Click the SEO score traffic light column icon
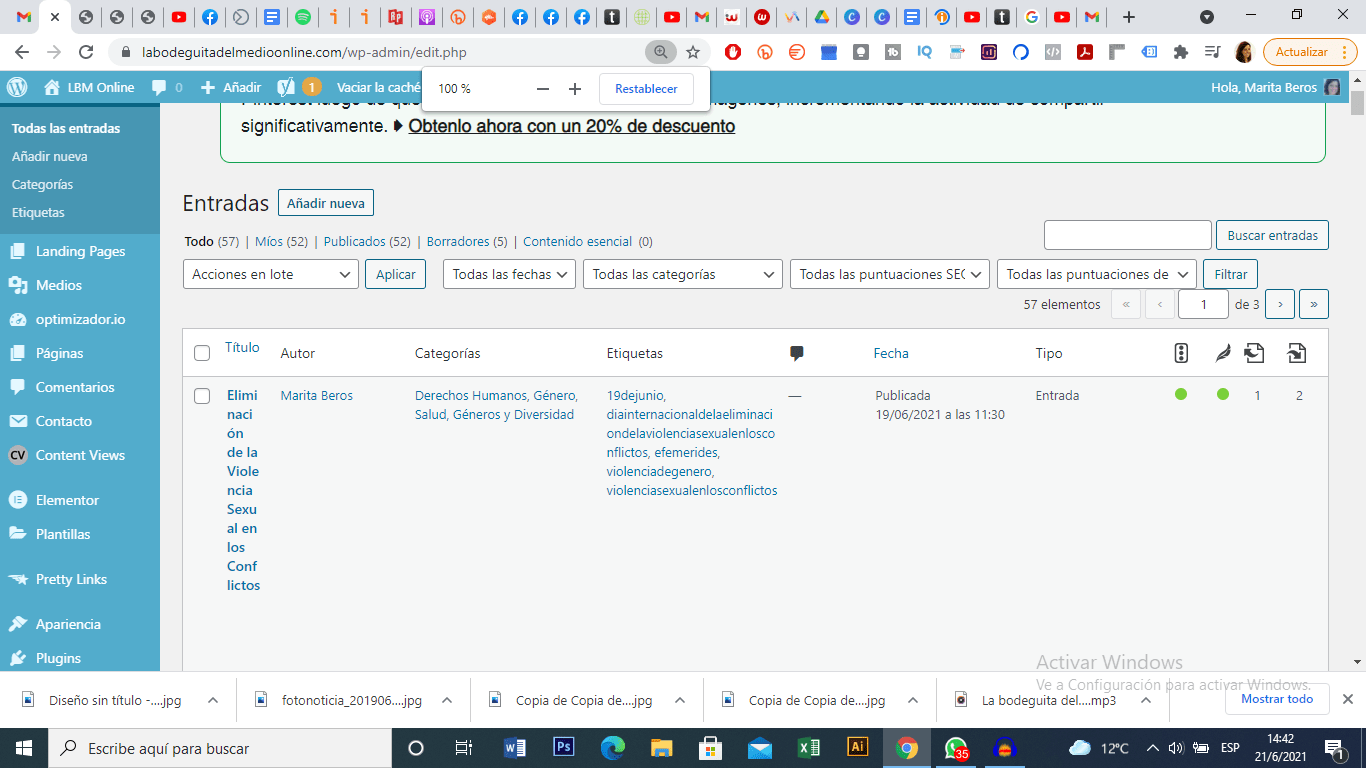1366x768 pixels. pos(1181,353)
